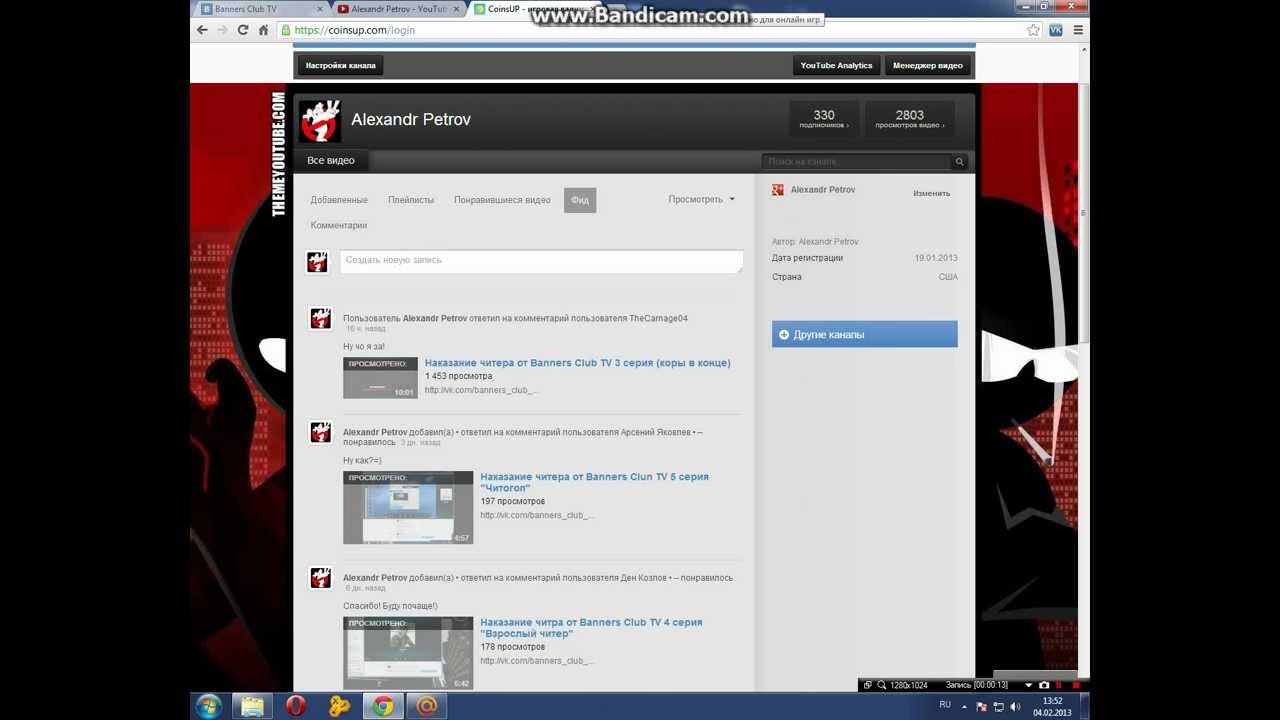Screen dimensions: 1280x720
Task: Open video link Наказание читера 5 серия Читогоп
Action: 594,482
